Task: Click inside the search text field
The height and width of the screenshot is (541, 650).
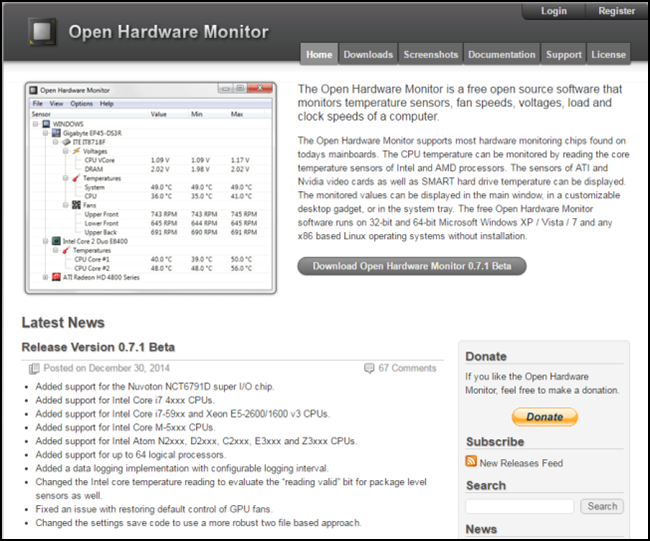Action: click(x=520, y=506)
